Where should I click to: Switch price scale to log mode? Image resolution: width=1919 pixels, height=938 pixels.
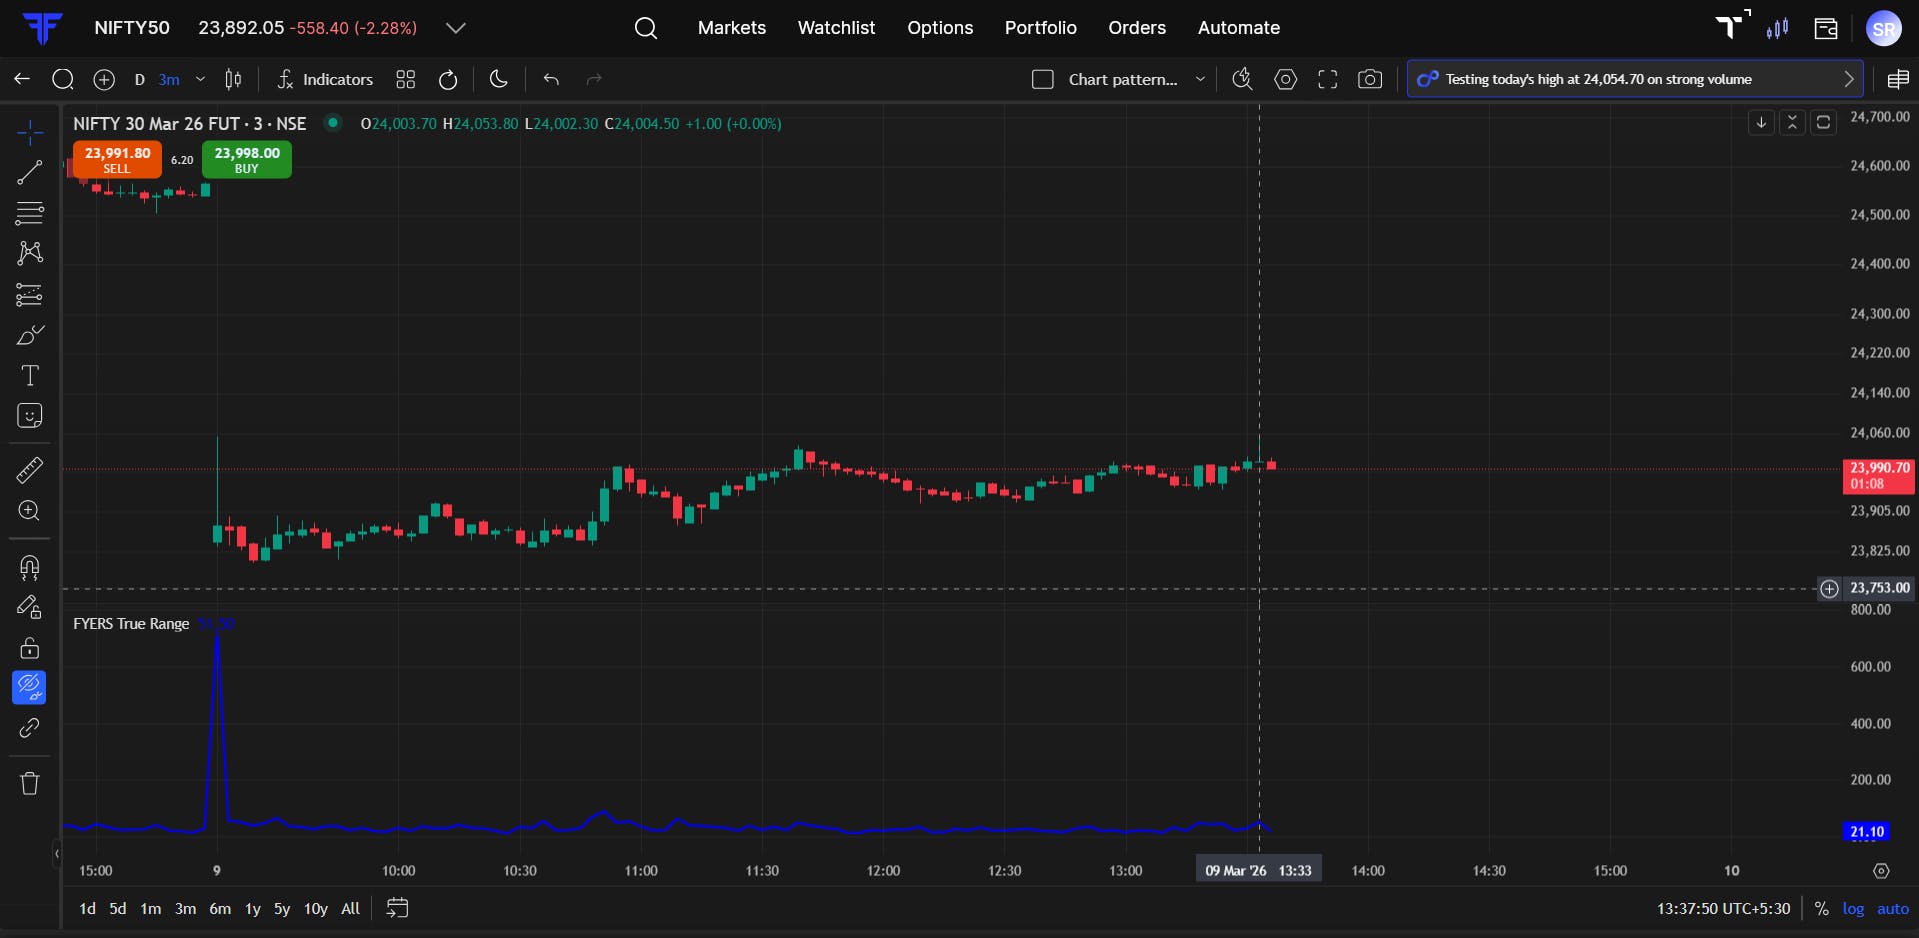(1853, 909)
